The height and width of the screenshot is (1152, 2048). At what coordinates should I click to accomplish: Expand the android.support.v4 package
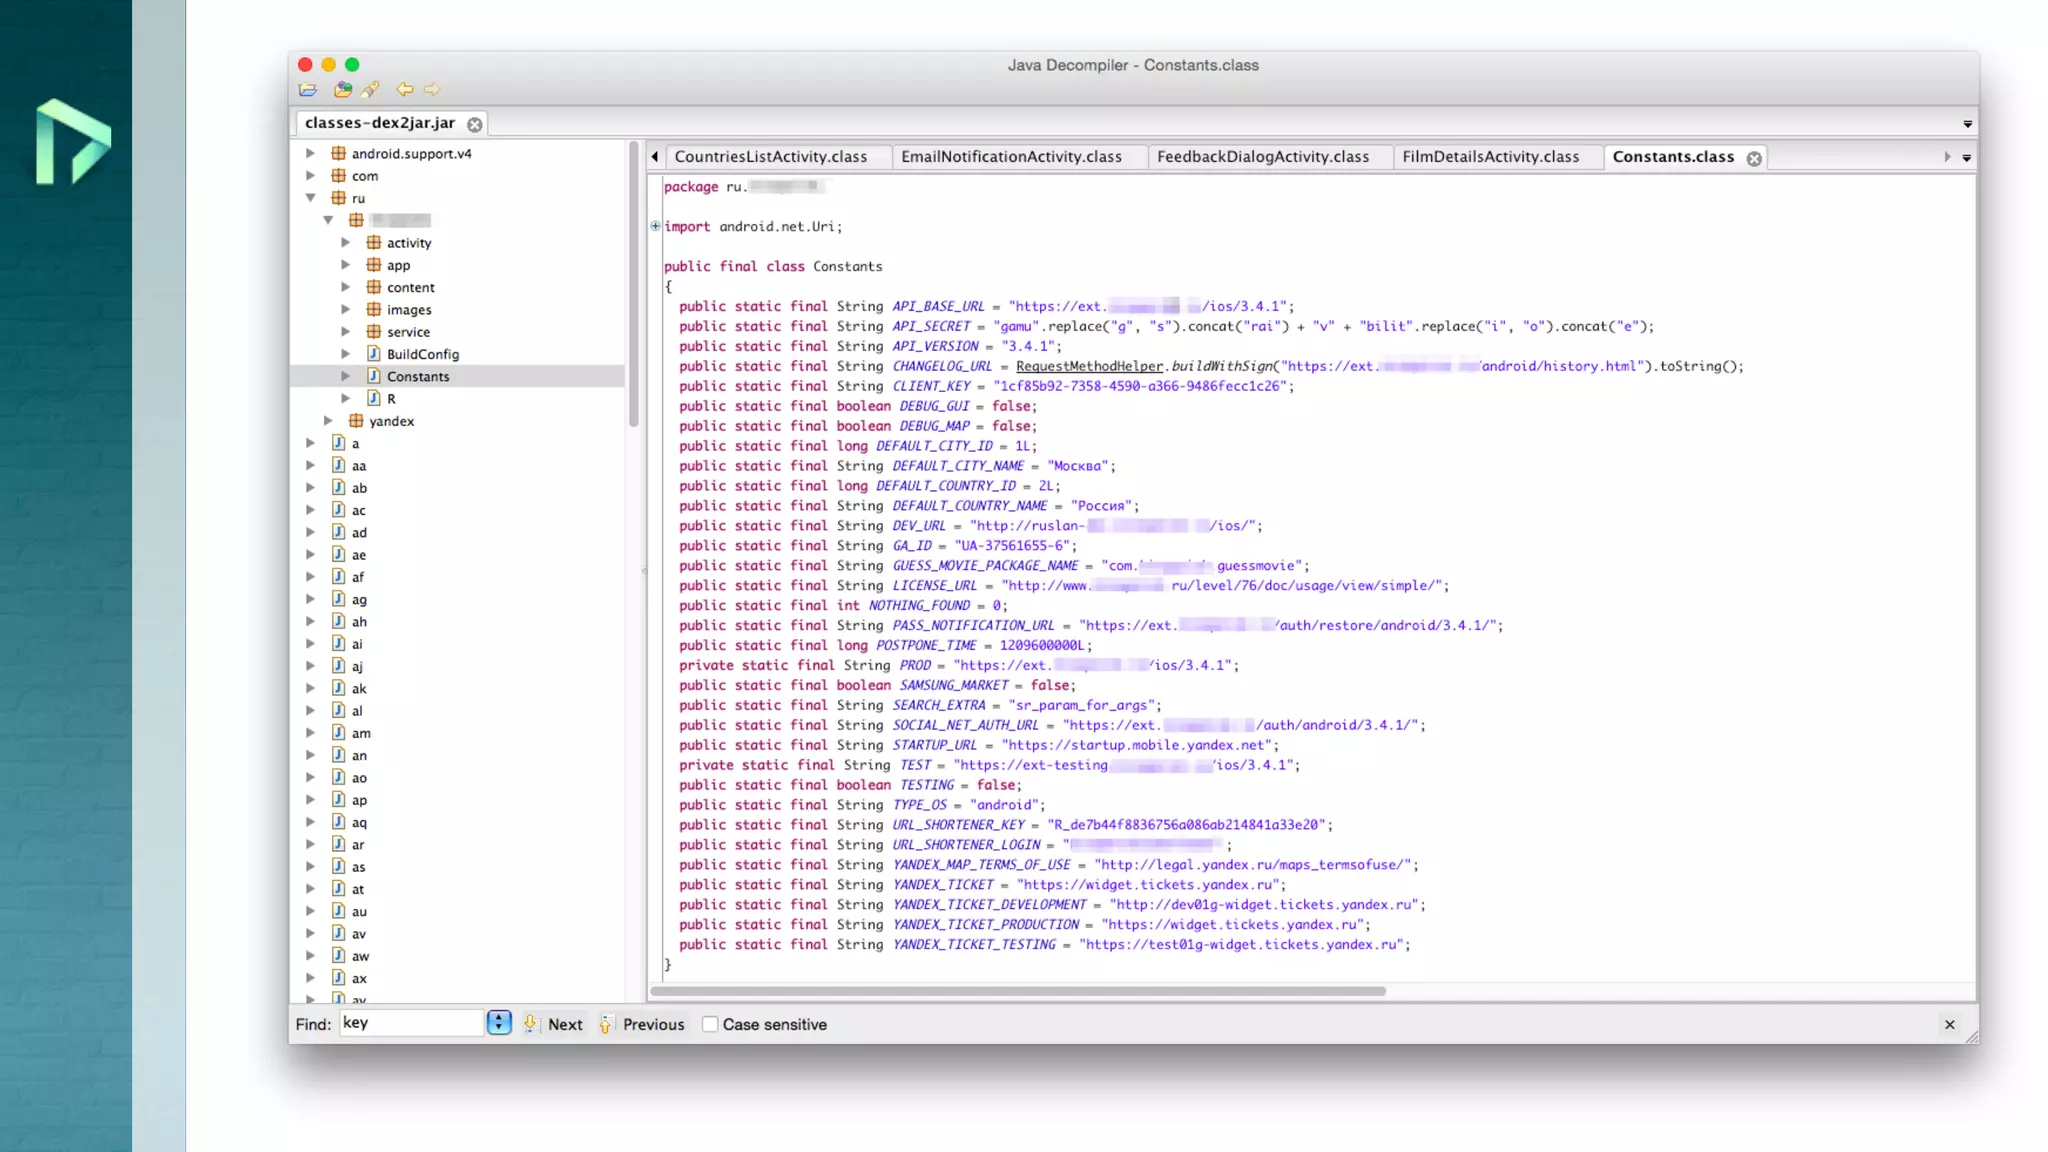point(311,153)
